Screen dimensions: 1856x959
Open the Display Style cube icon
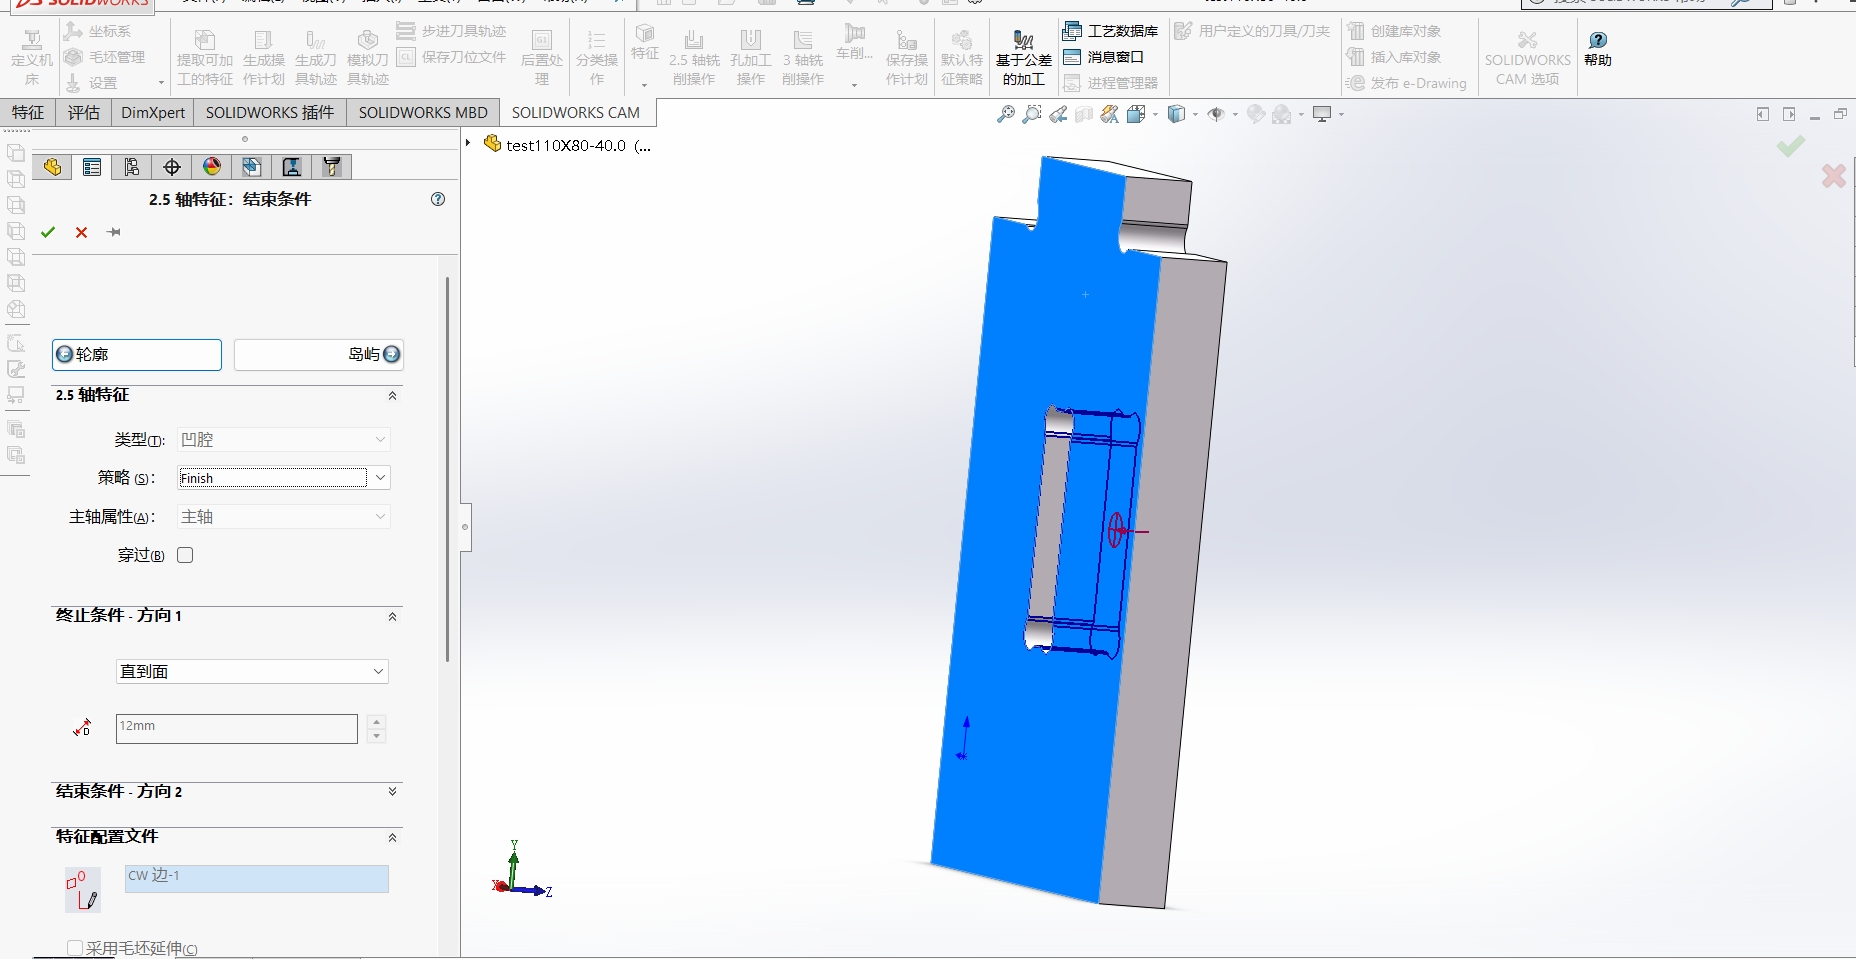click(x=1177, y=115)
